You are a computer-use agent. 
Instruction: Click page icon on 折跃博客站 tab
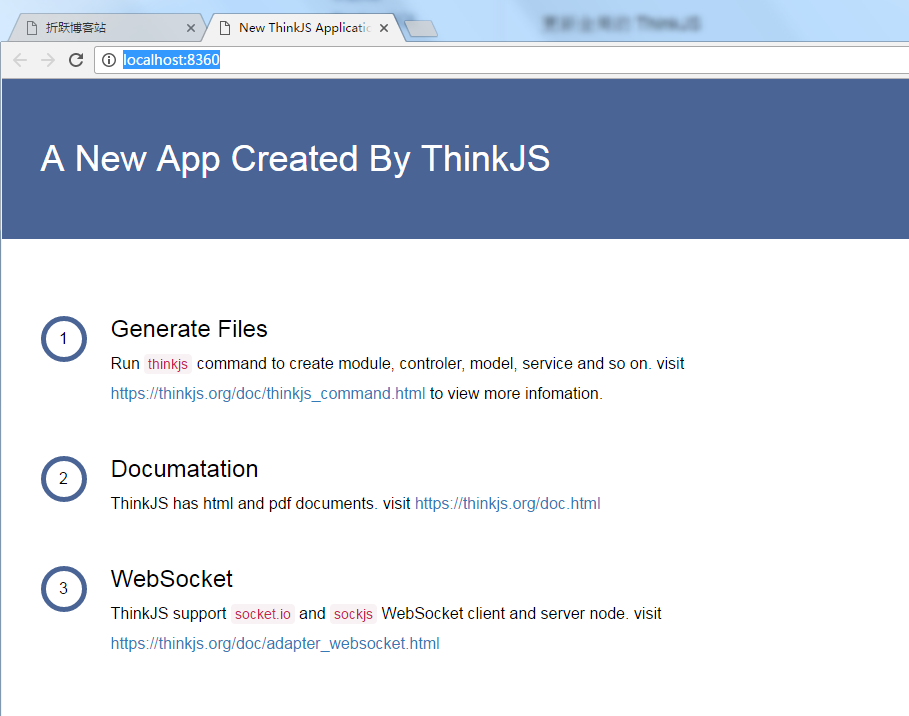tap(32, 28)
